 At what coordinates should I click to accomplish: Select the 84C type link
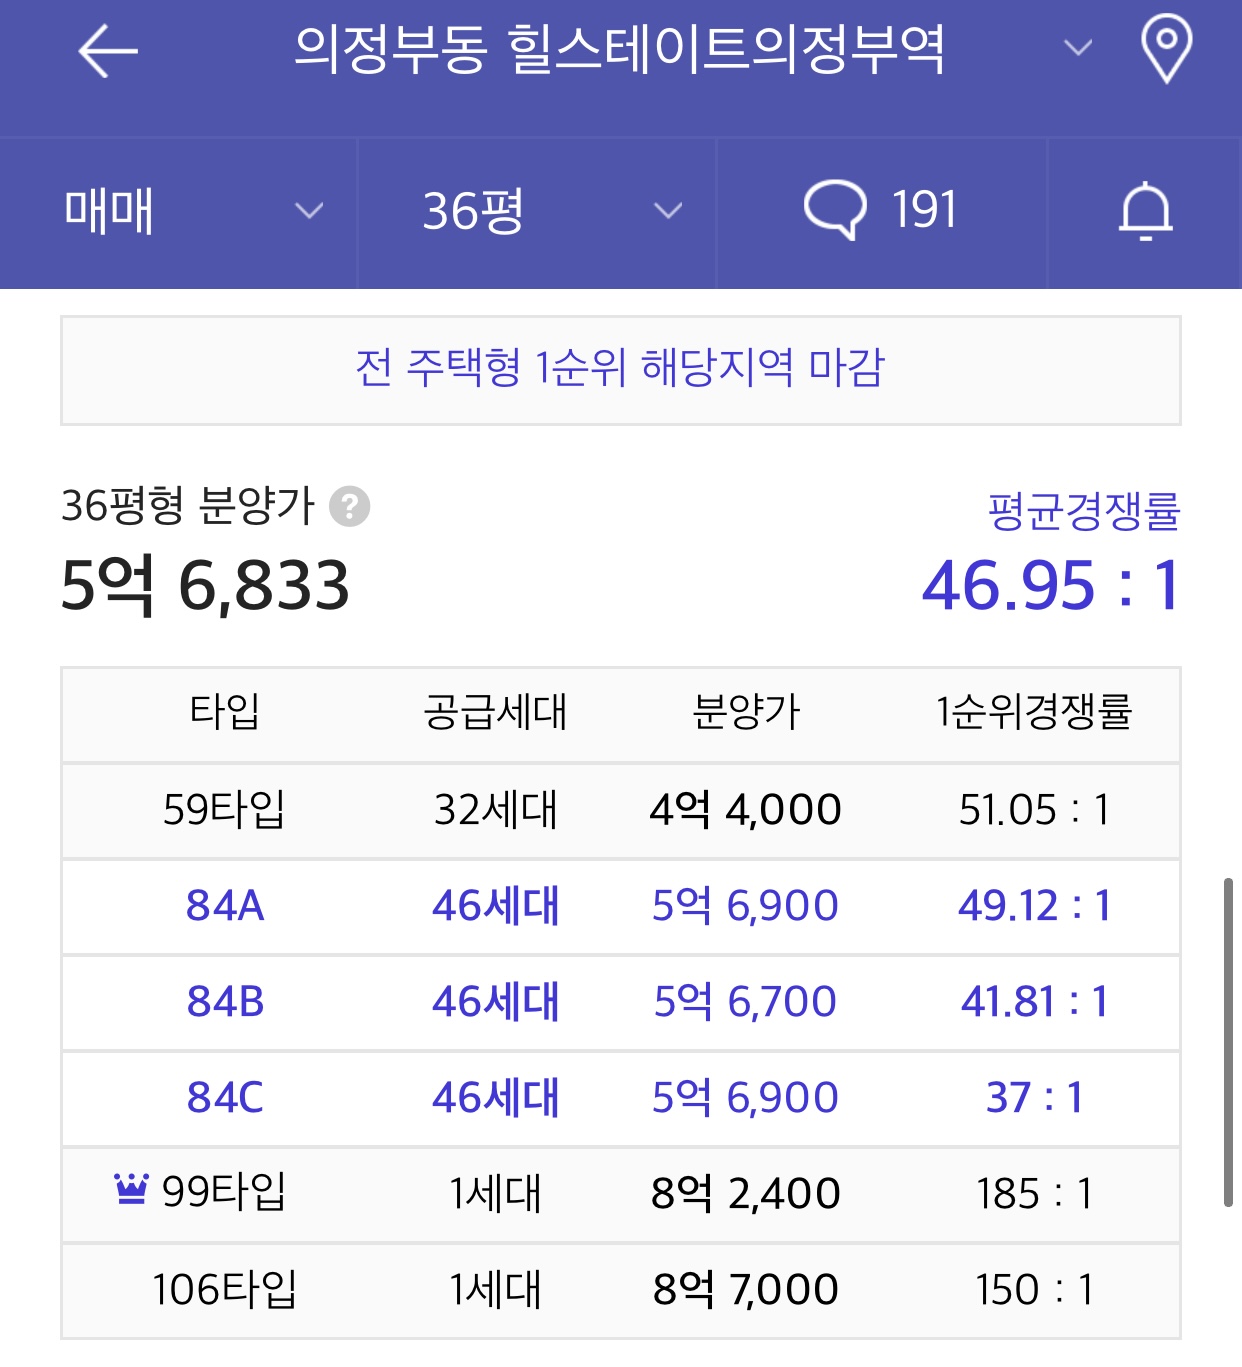(225, 1097)
